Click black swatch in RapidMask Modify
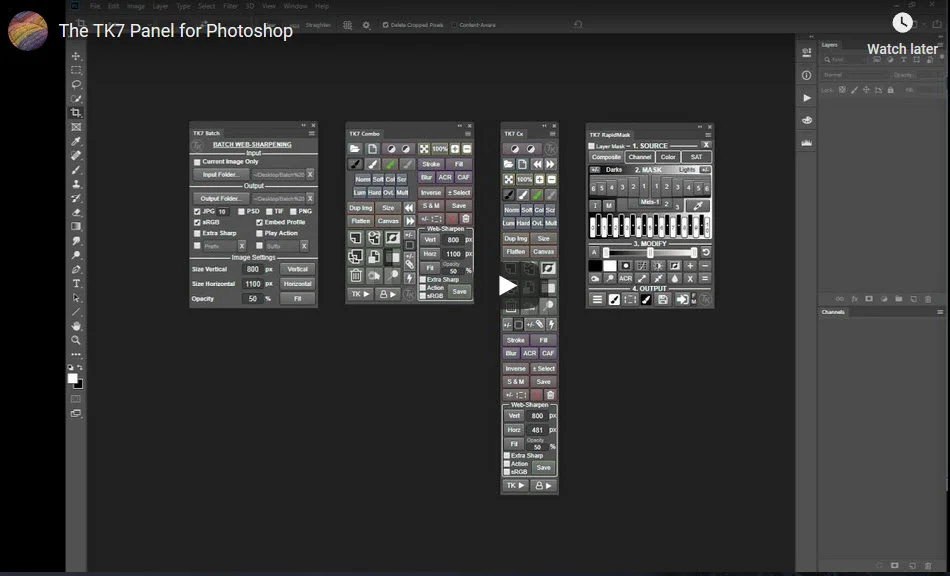The image size is (950, 576). click(595, 266)
